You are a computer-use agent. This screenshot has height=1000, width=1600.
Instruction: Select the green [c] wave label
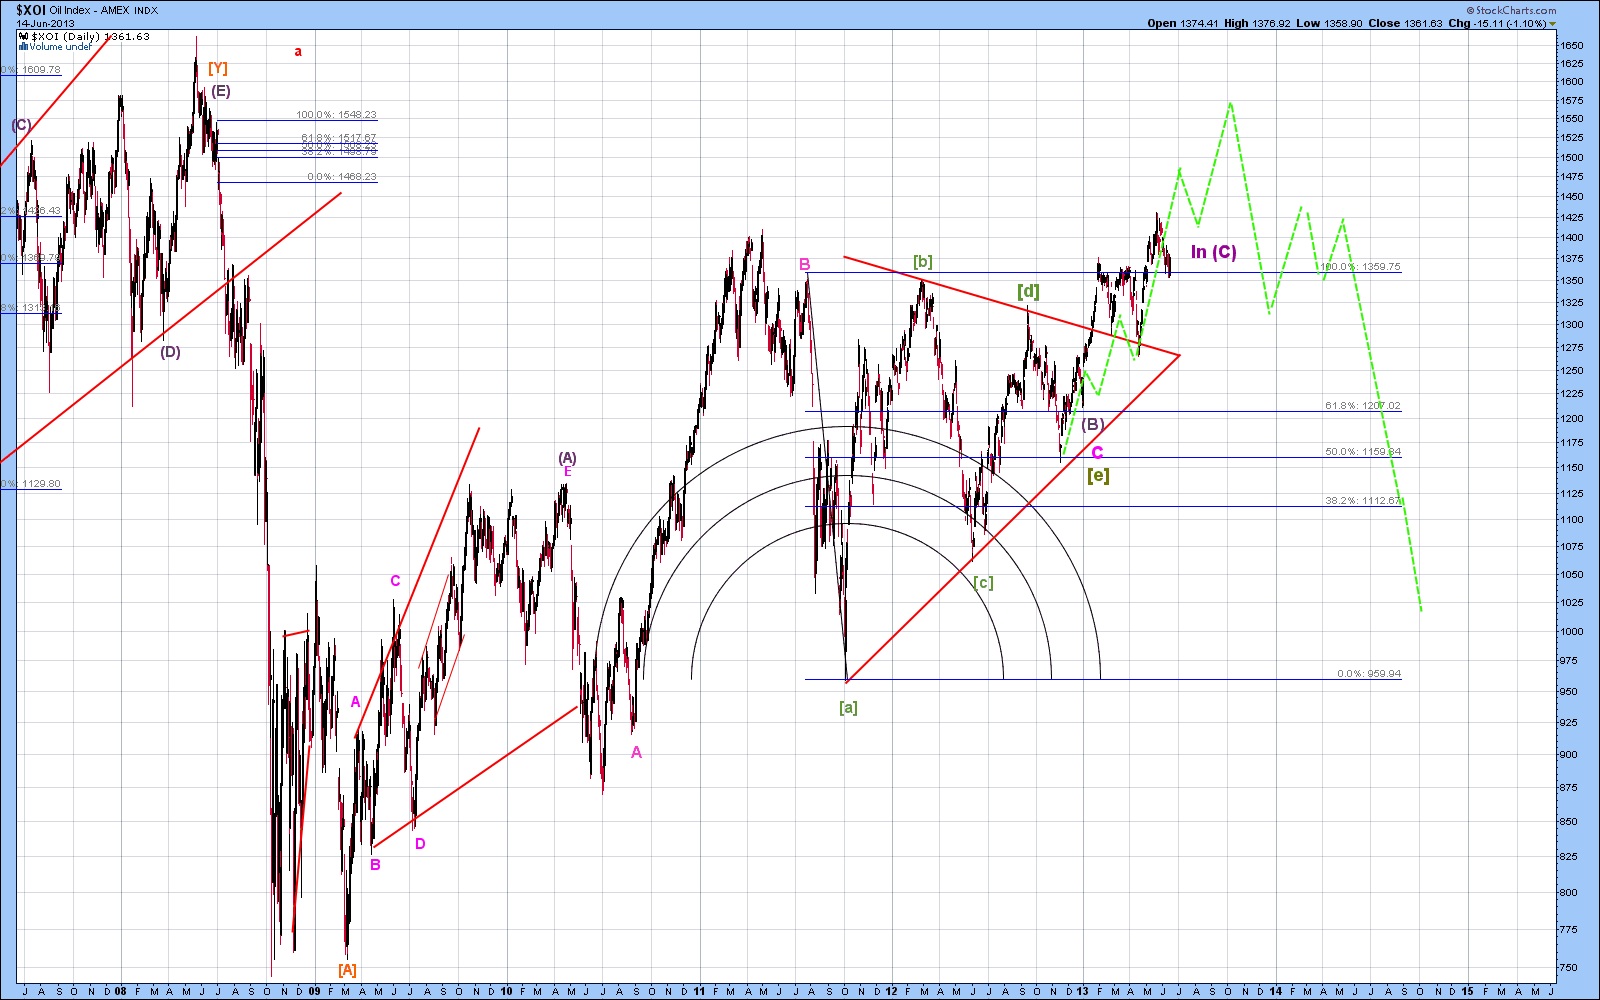[x=984, y=582]
